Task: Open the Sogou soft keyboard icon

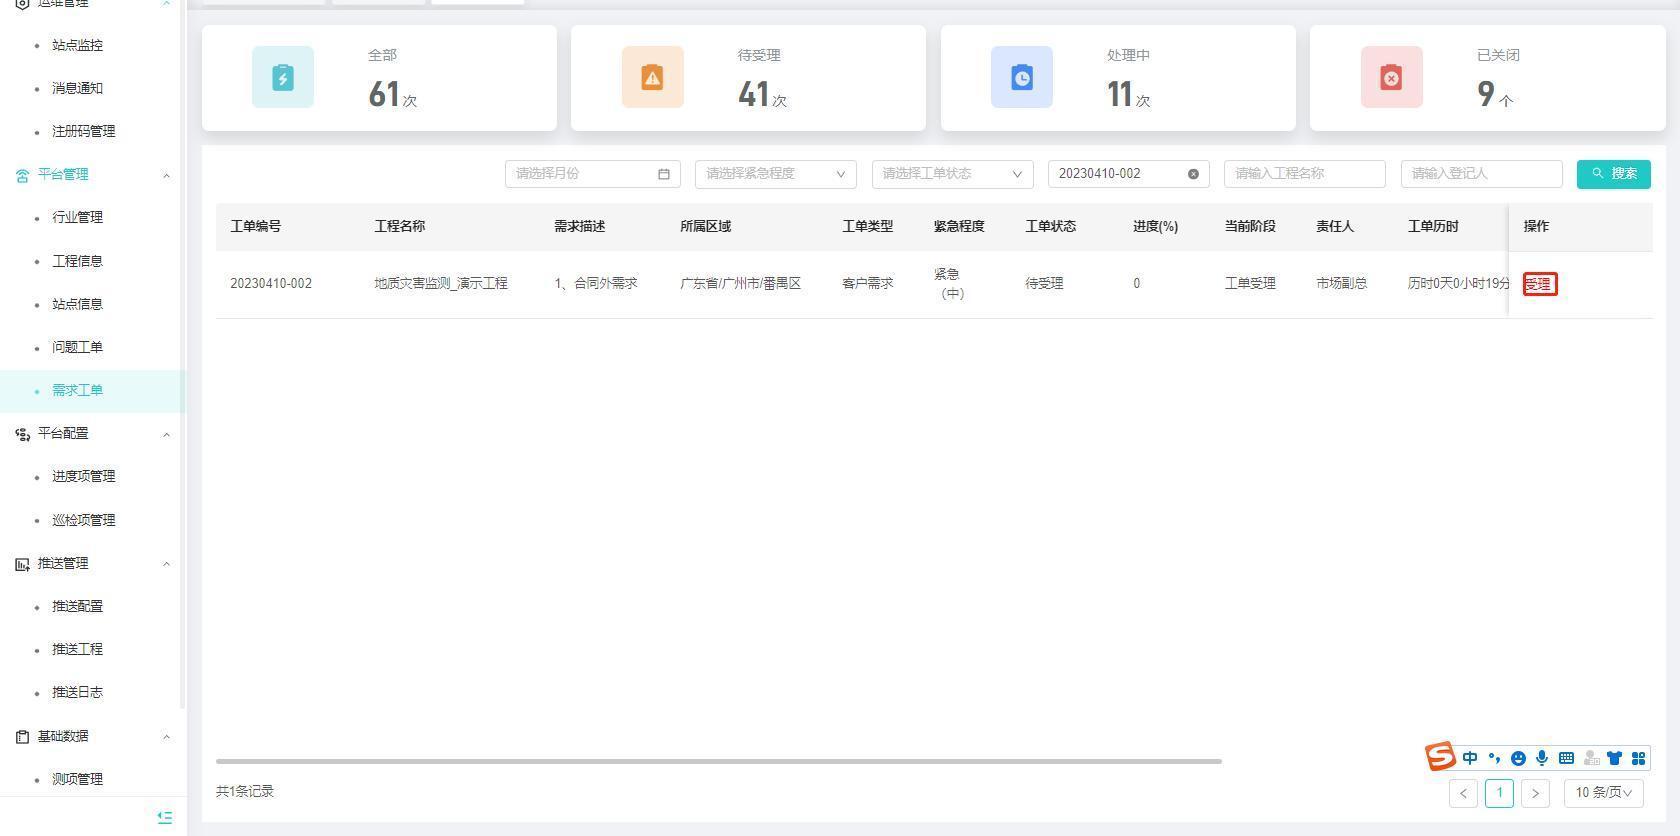Action: tap(1566, 758)
